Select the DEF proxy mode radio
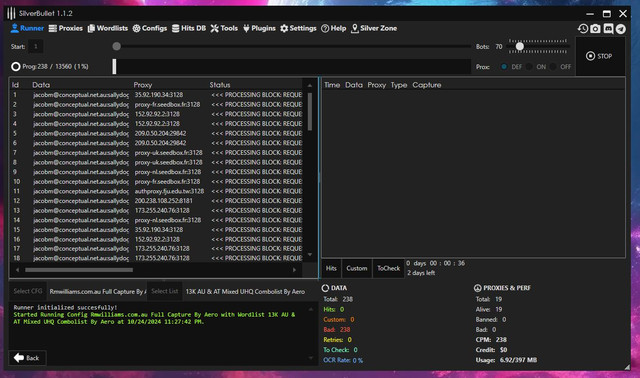The height and width of the screenshot is (378, 640). coord(504,67)
